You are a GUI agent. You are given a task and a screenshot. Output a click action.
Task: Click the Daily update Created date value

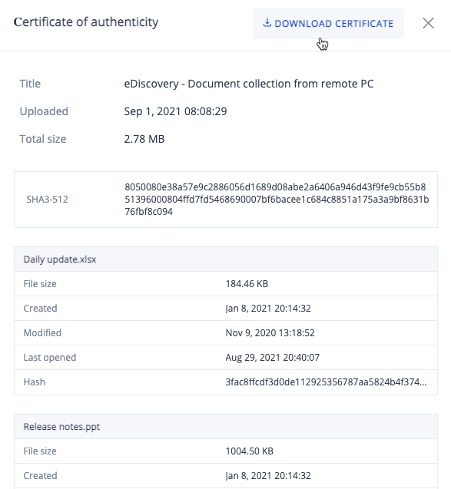[268, 308]
